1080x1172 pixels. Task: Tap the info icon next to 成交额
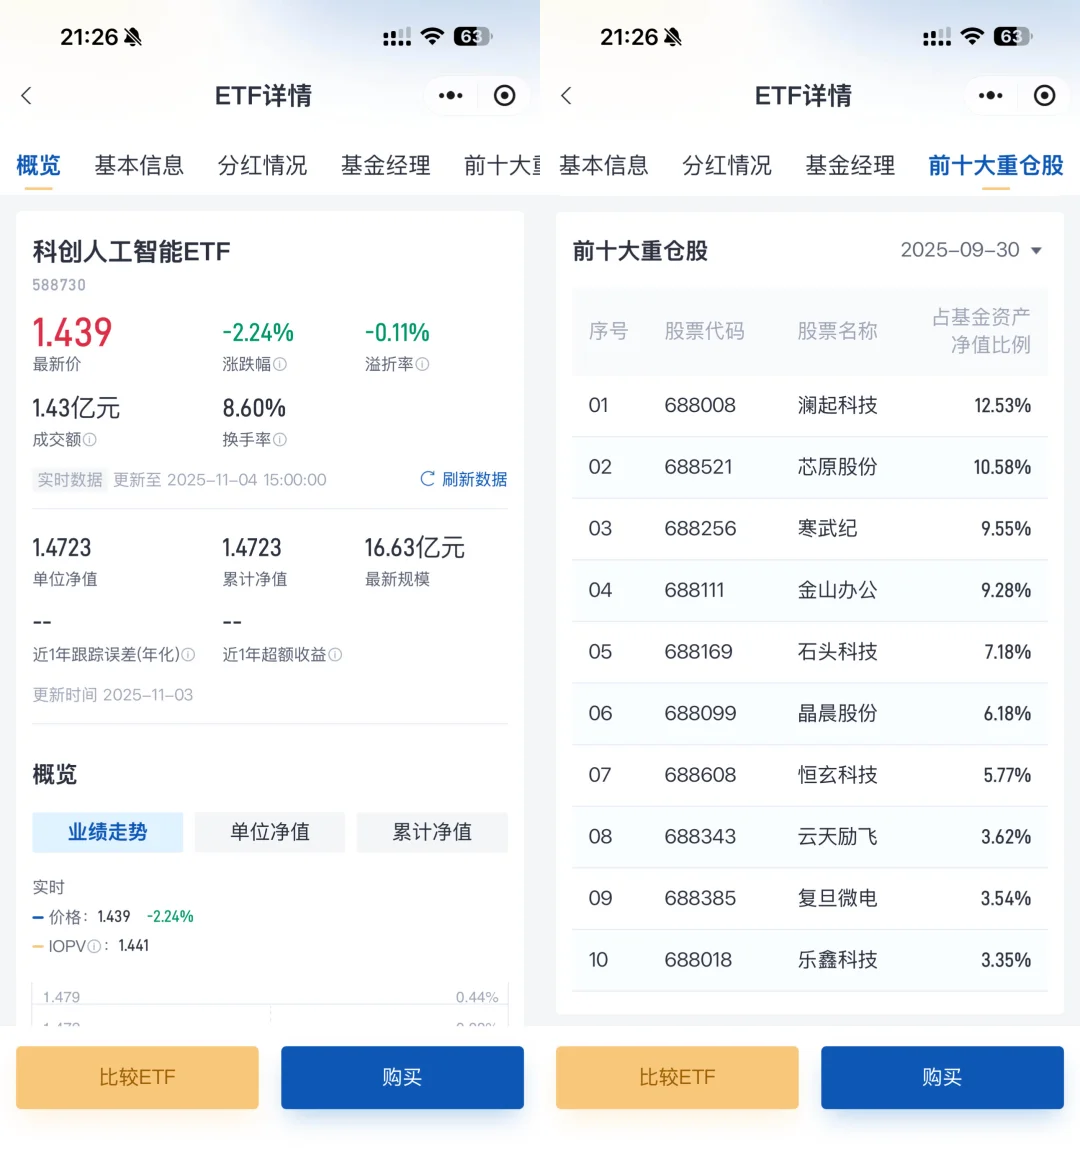[90, 440]
